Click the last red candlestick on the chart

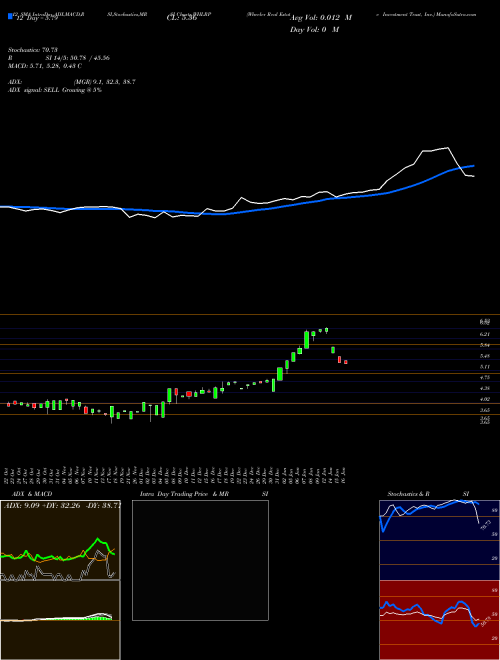pos(346,362)
